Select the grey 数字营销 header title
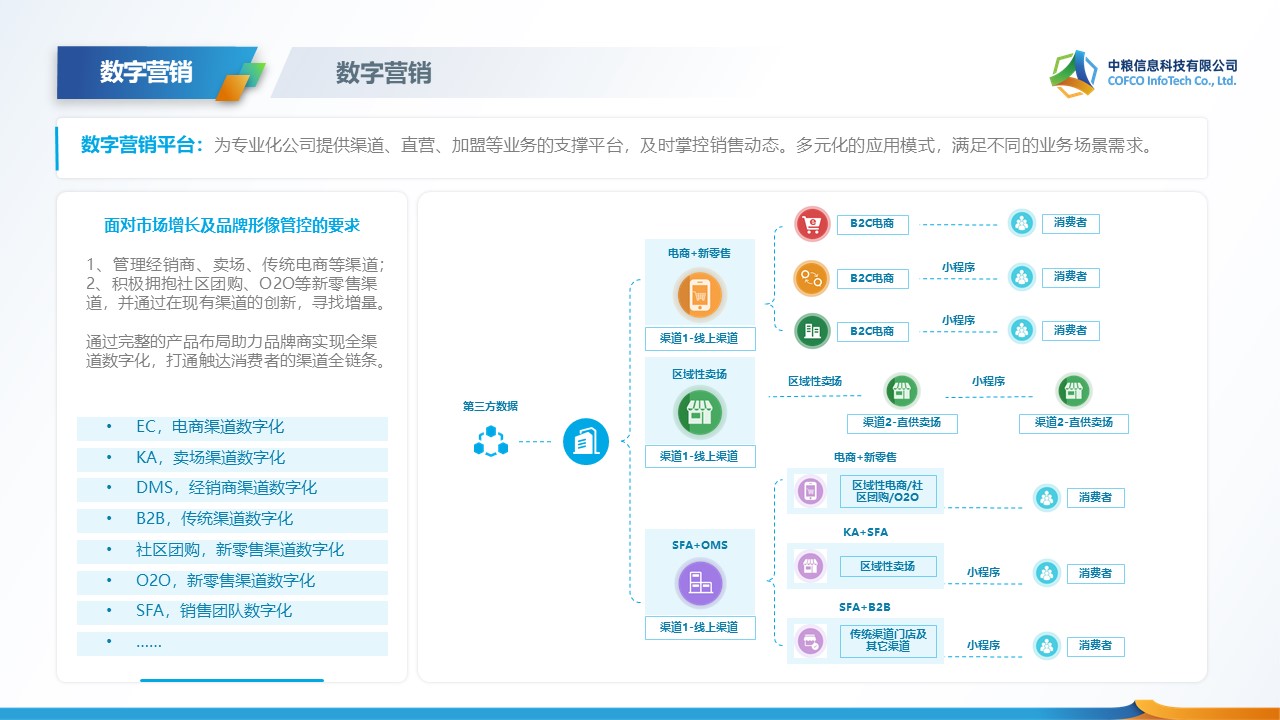 (383, 73)
